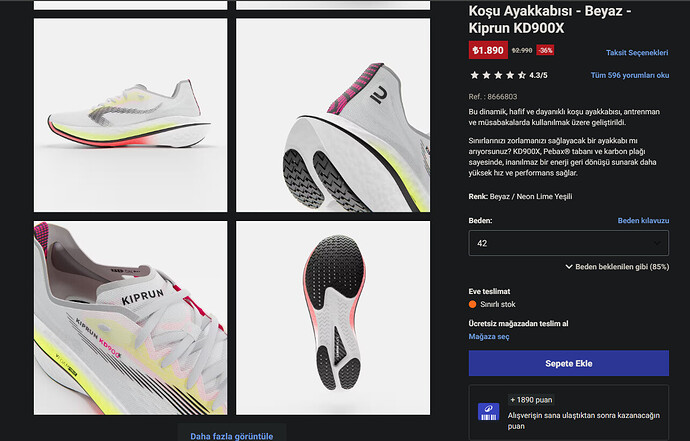Click the Eve teslimat label
The image size is (690, 441).
(x=489, y=291)
